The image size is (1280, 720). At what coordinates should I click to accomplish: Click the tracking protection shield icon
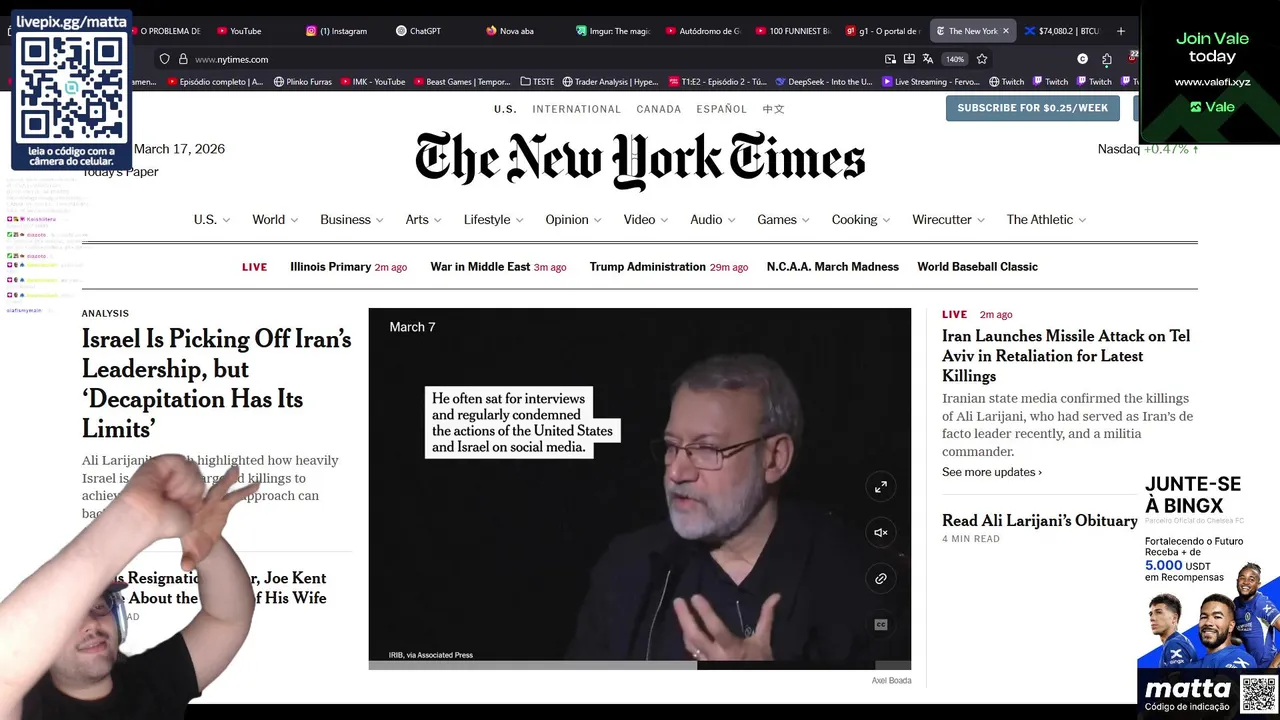(x=165, y=59)
